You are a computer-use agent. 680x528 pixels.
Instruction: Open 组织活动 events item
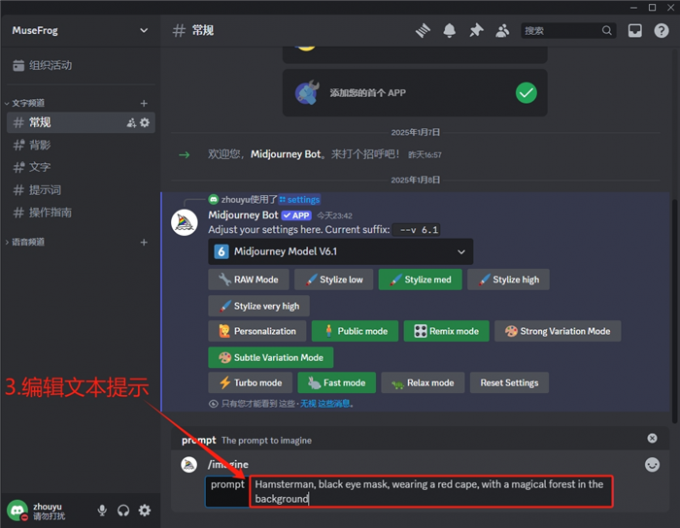81,65
